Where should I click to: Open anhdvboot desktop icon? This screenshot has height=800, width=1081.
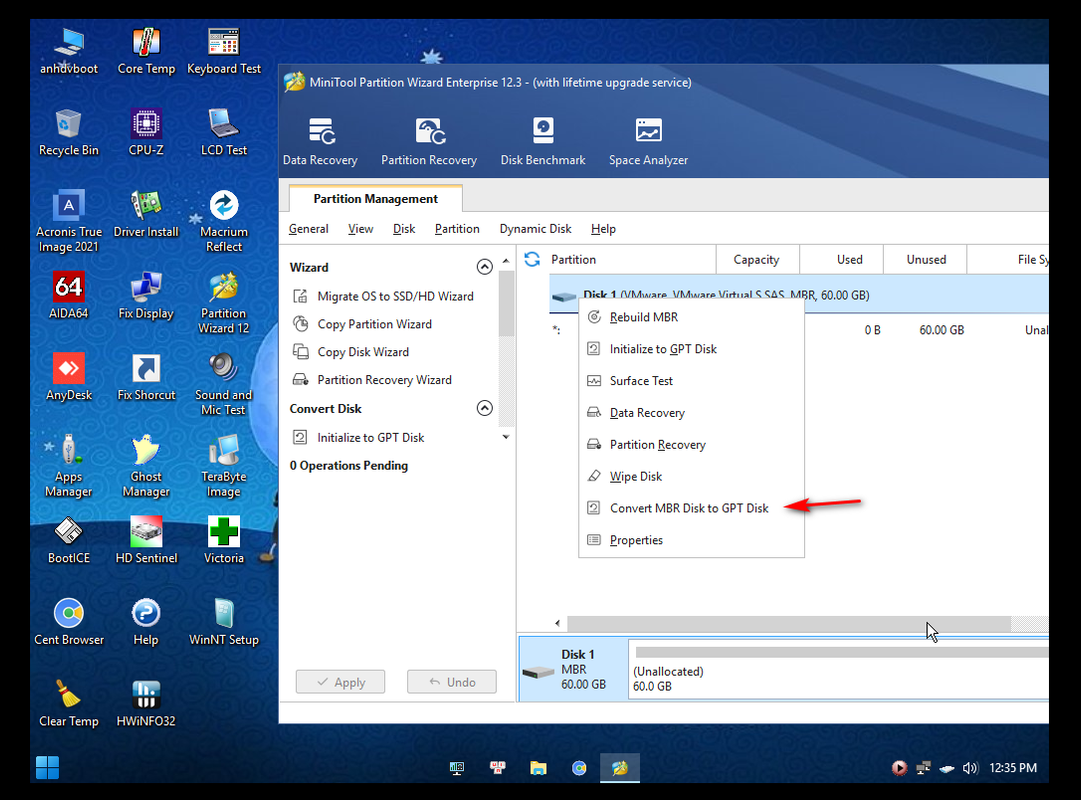[68, 51]
